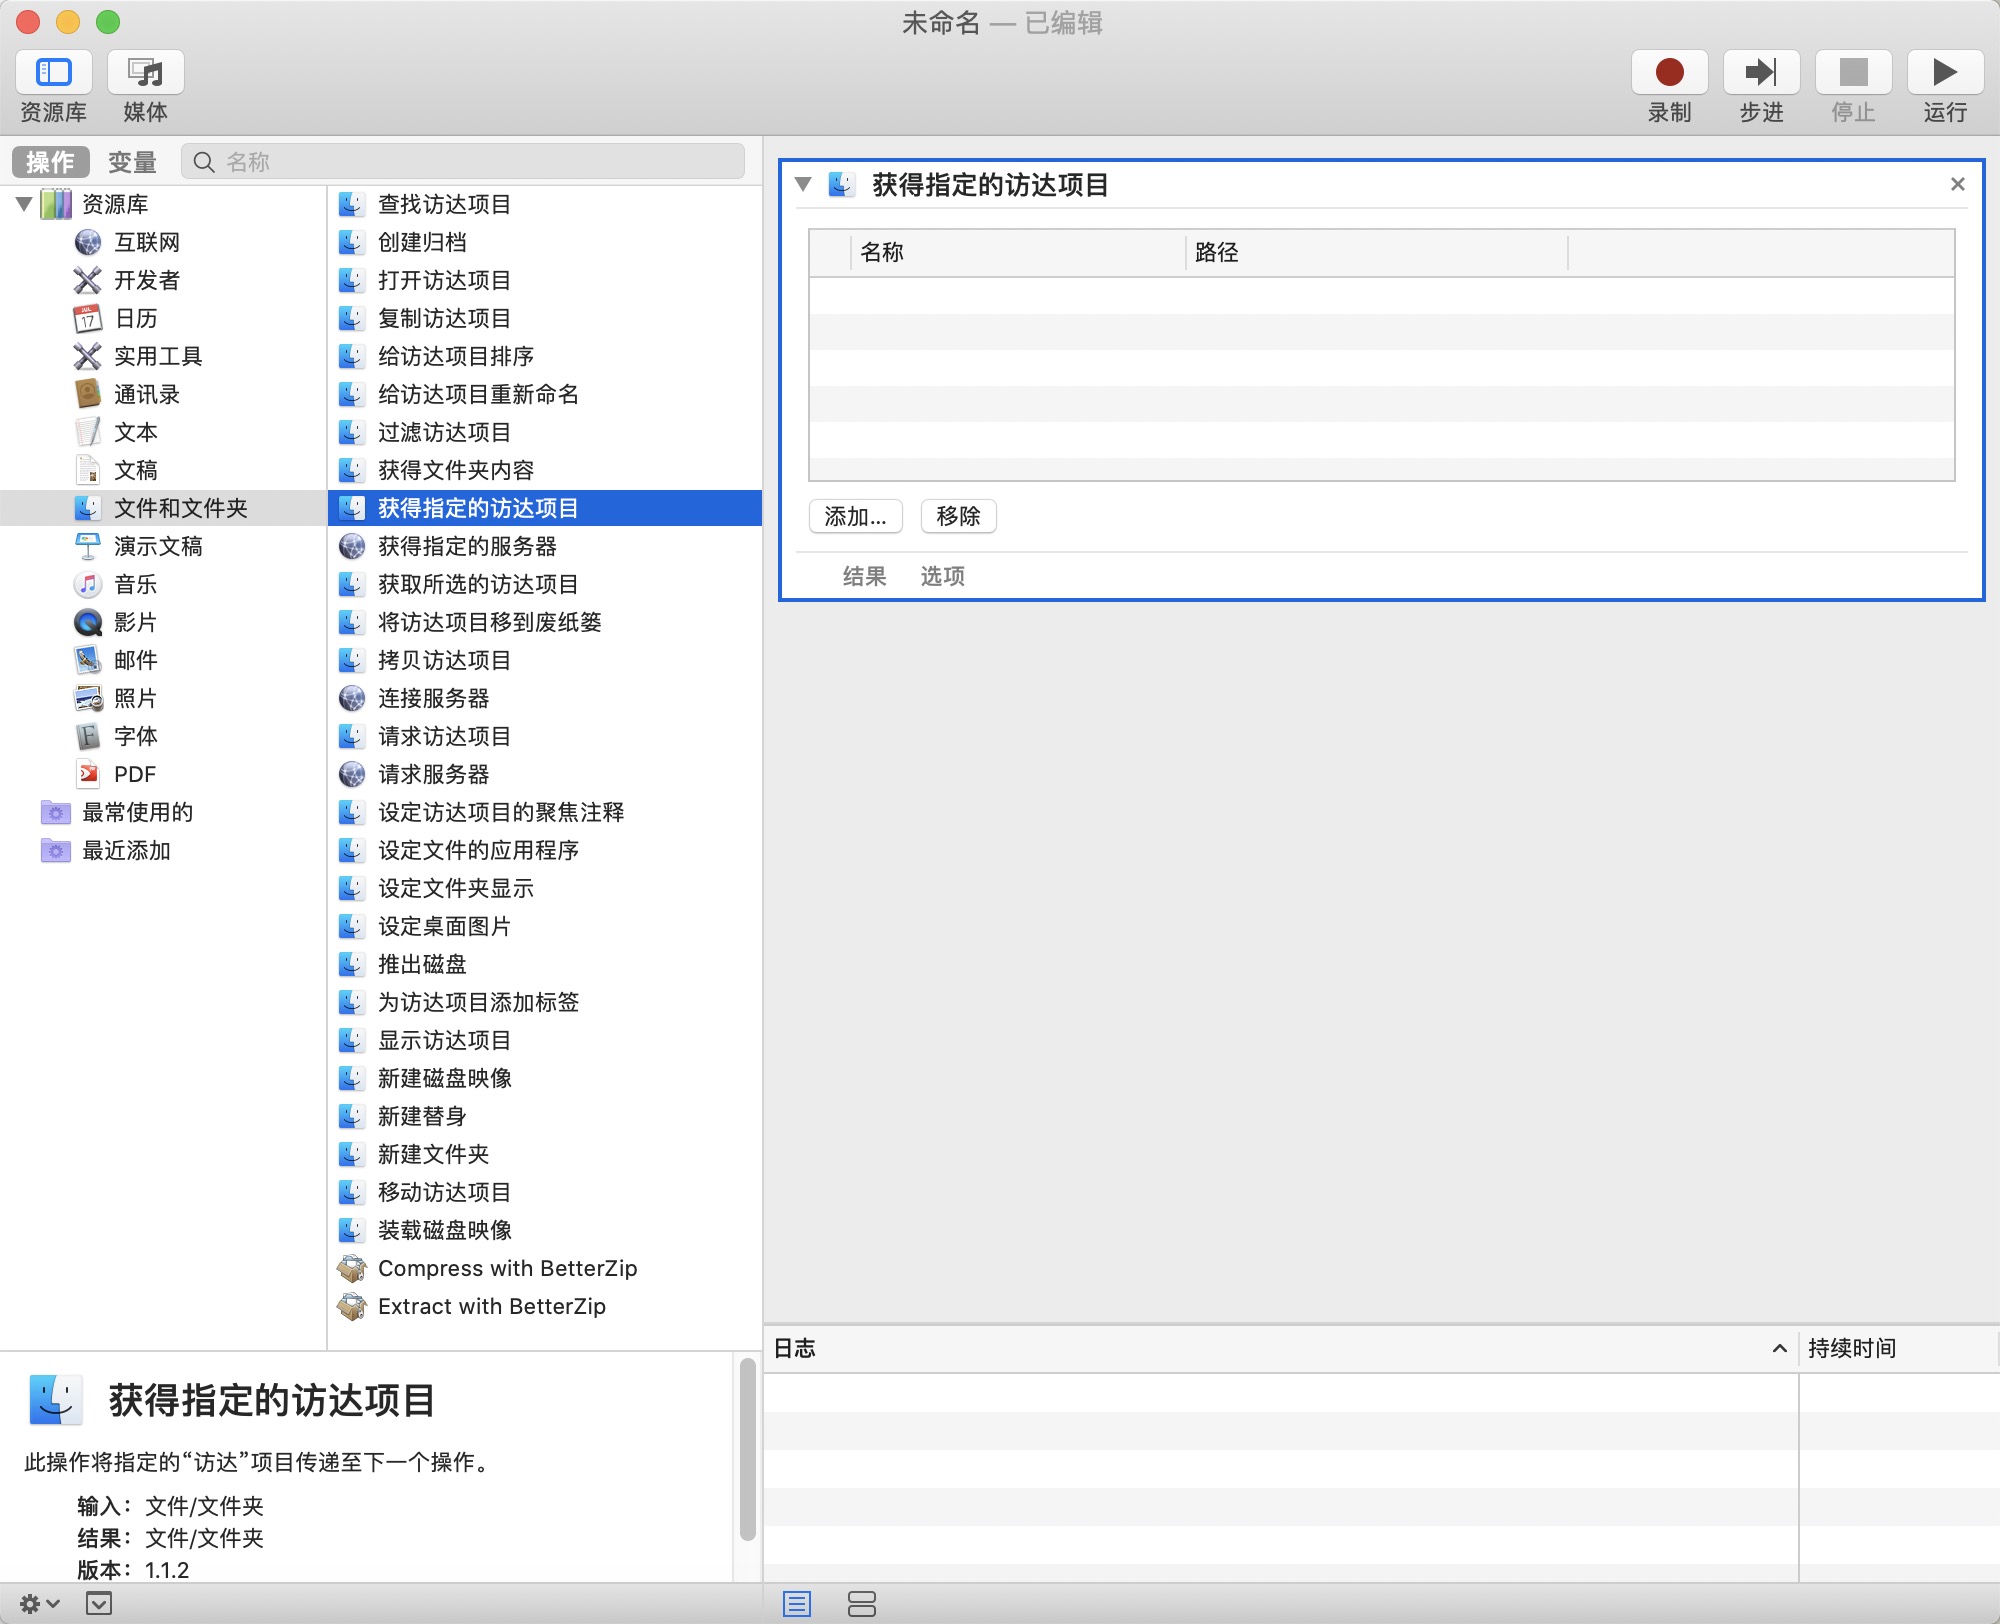Open the gear settings dropdown menu
This screenshot has width=2000, height=1624.
[40, 1604]
